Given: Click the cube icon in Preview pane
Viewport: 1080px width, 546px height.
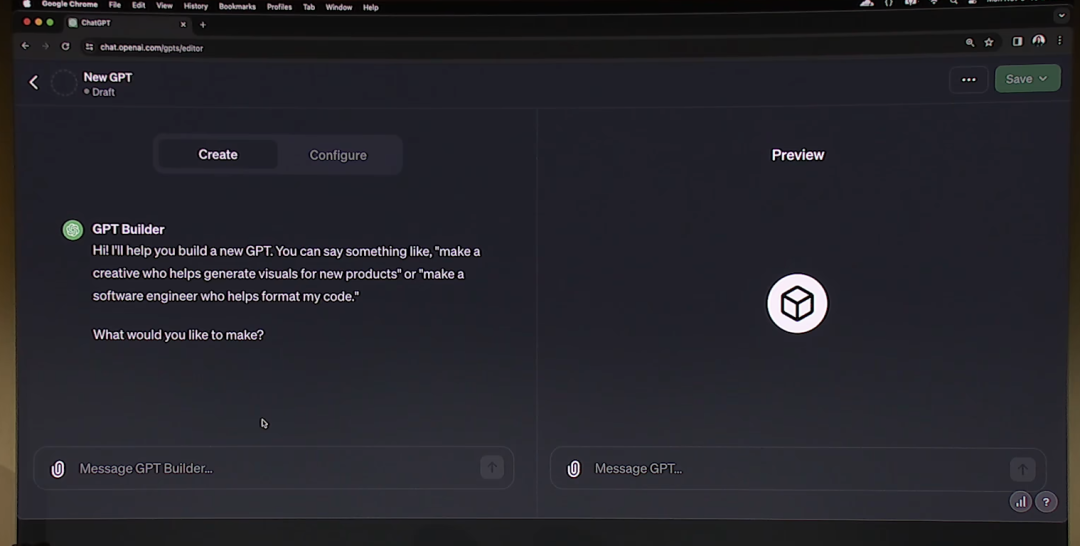Looking at the screenshot, I should [797, 304].
